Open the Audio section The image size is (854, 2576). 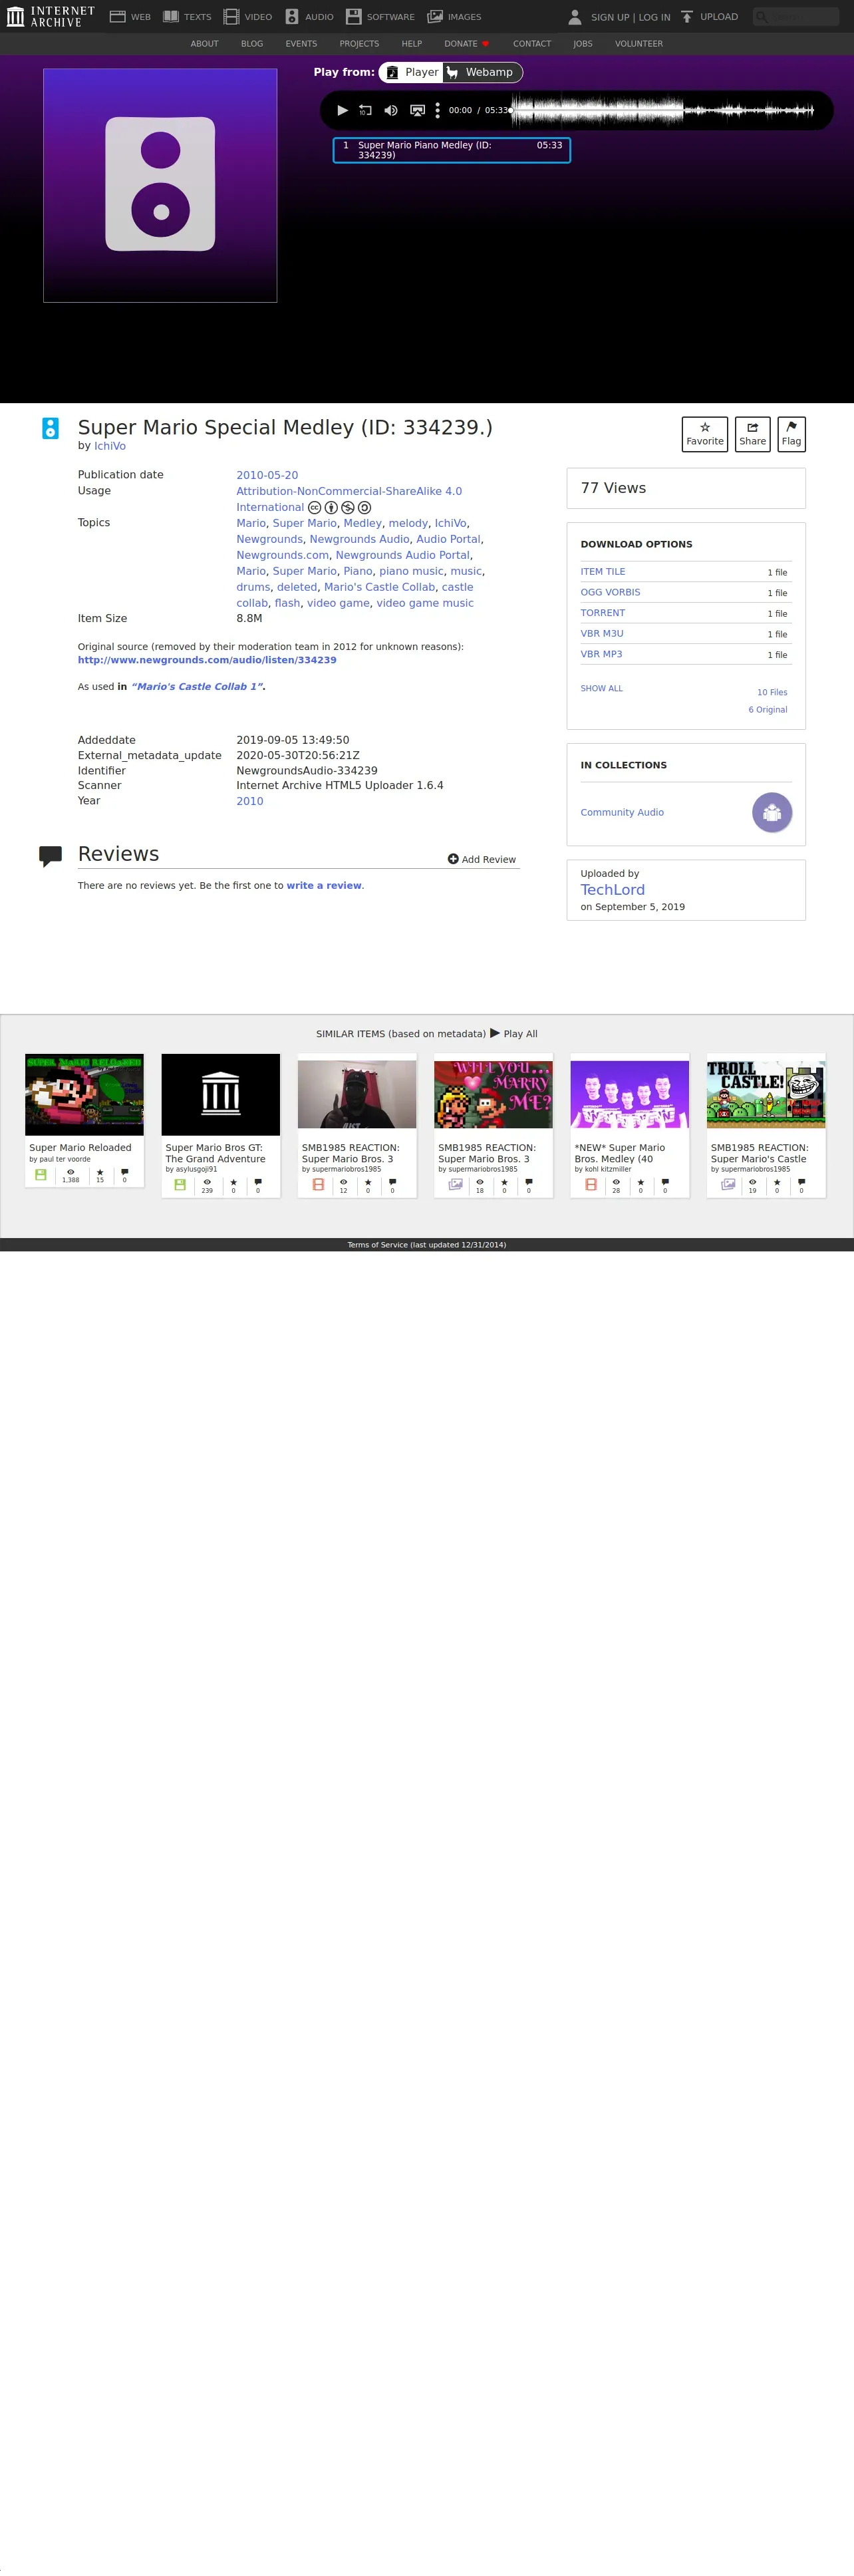(x=309, y=17)
